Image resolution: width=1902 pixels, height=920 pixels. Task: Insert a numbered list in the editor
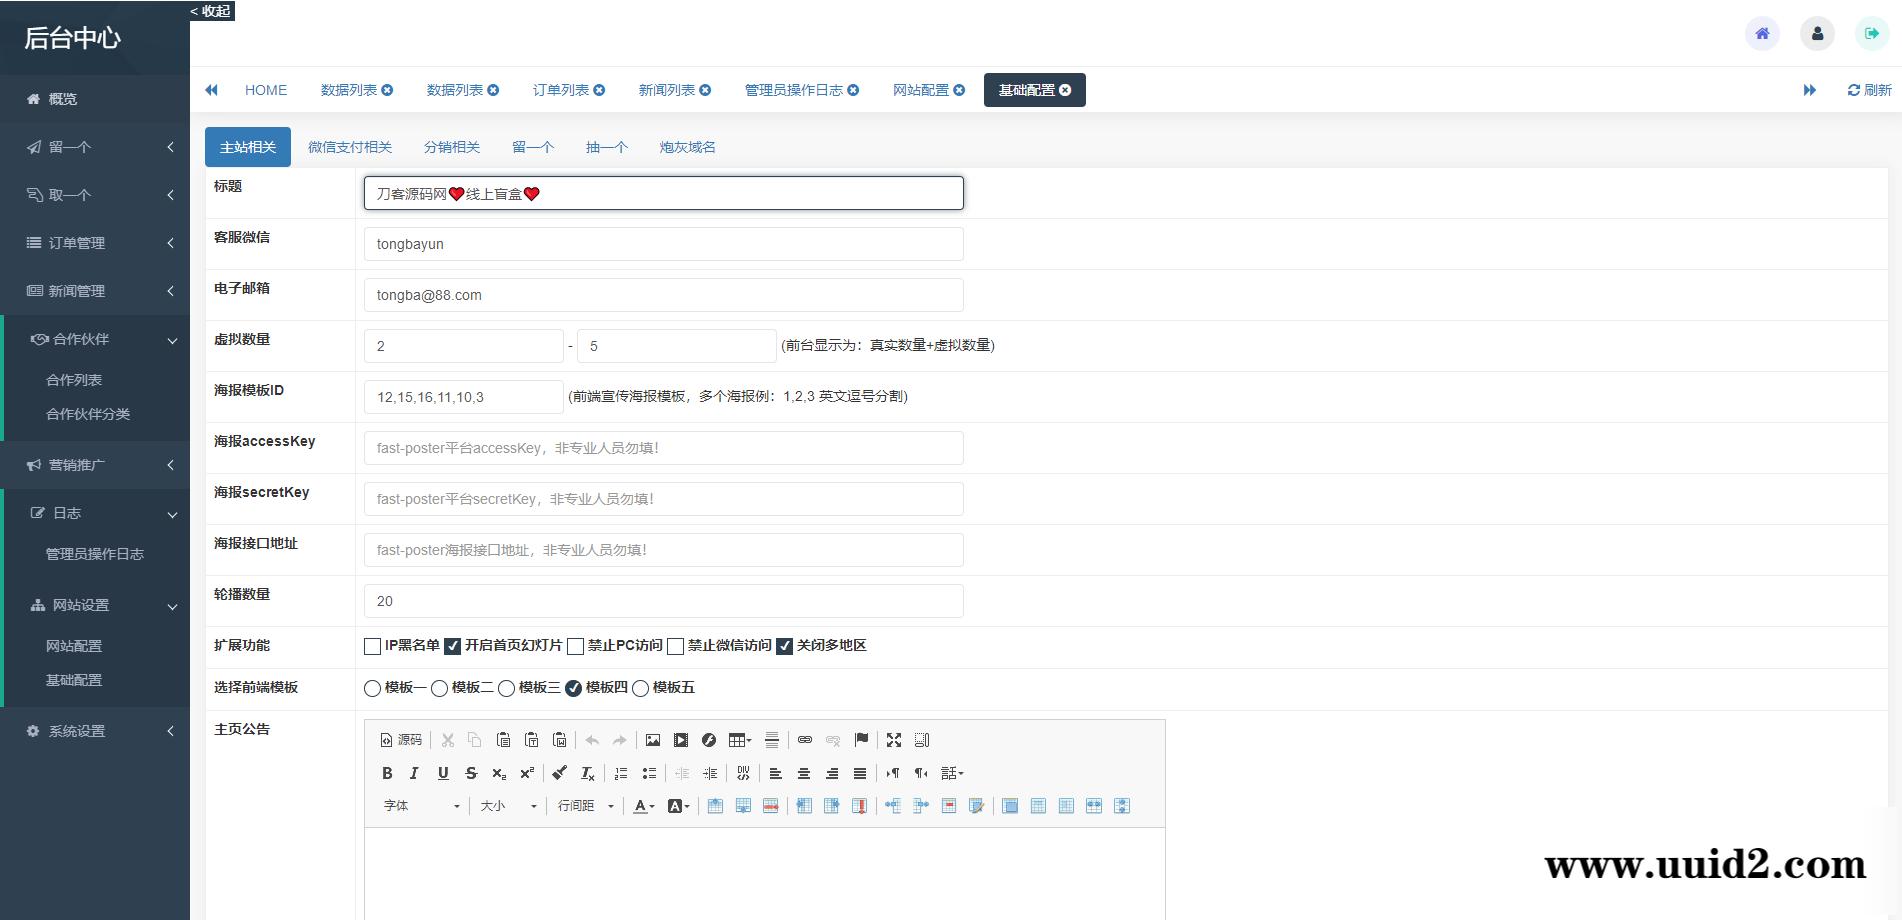[620, 773]
